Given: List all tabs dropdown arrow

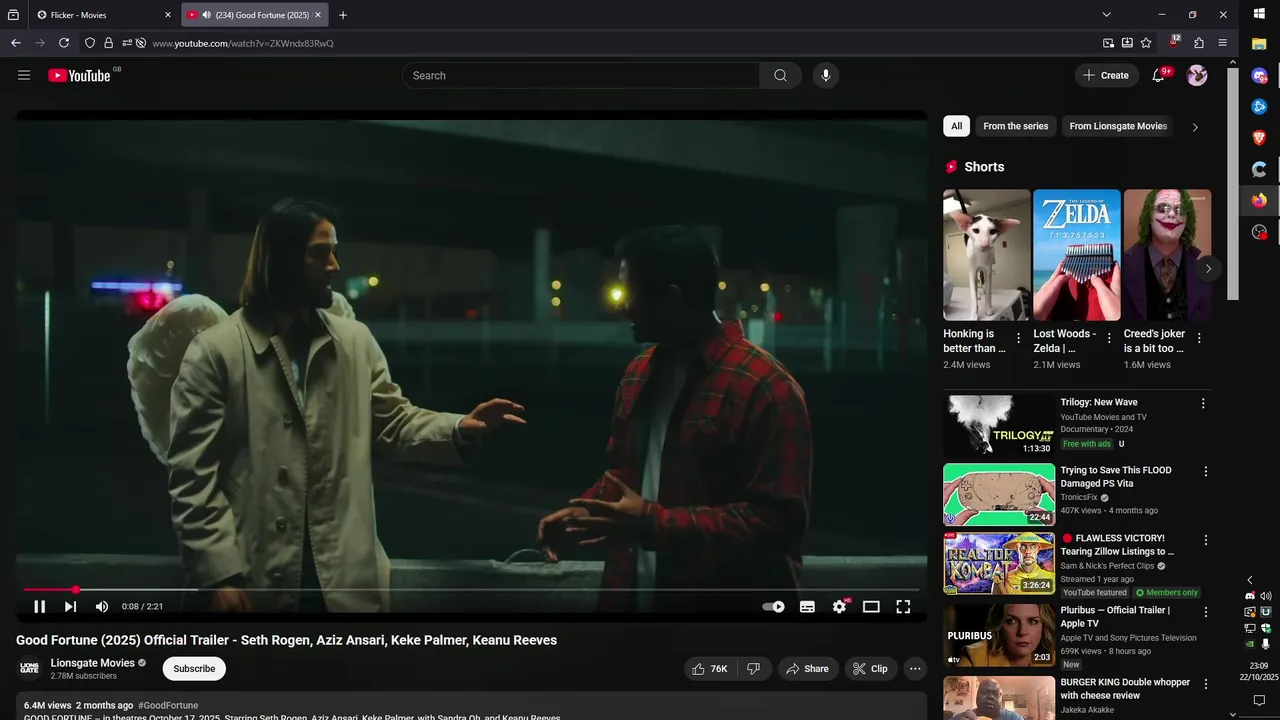Looking at the screenshot, I should 1106,15.
